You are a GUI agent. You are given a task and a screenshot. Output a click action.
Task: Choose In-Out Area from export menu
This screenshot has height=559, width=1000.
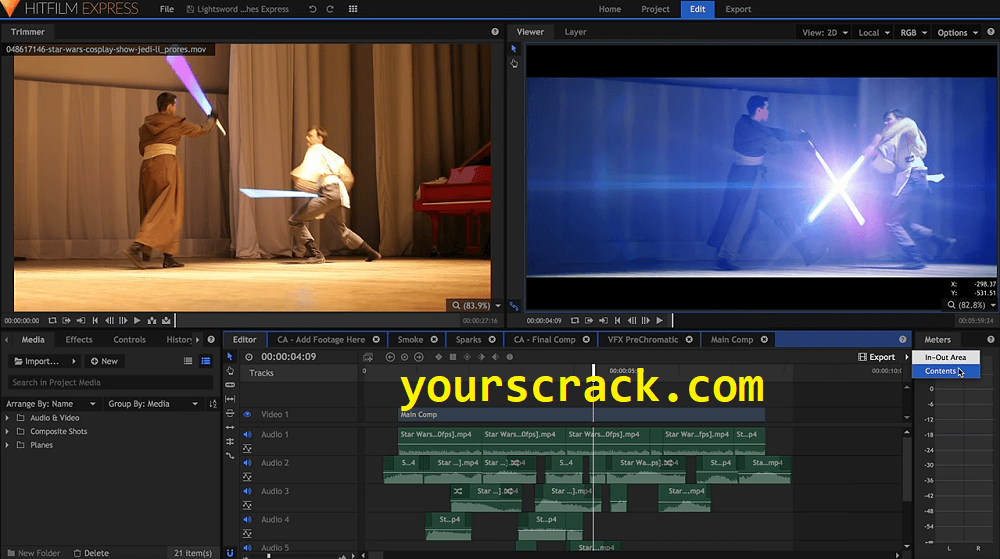pos(945,358)
